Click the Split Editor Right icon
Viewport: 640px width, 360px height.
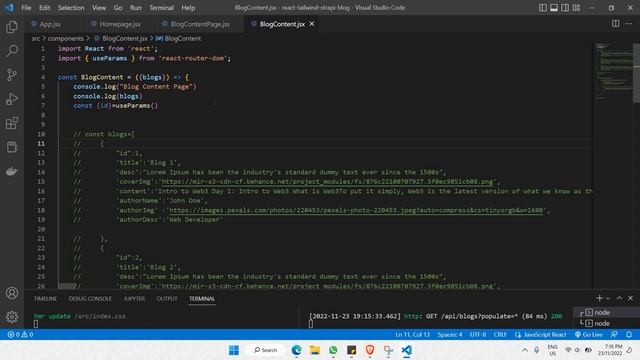click(x=616, y=24)
